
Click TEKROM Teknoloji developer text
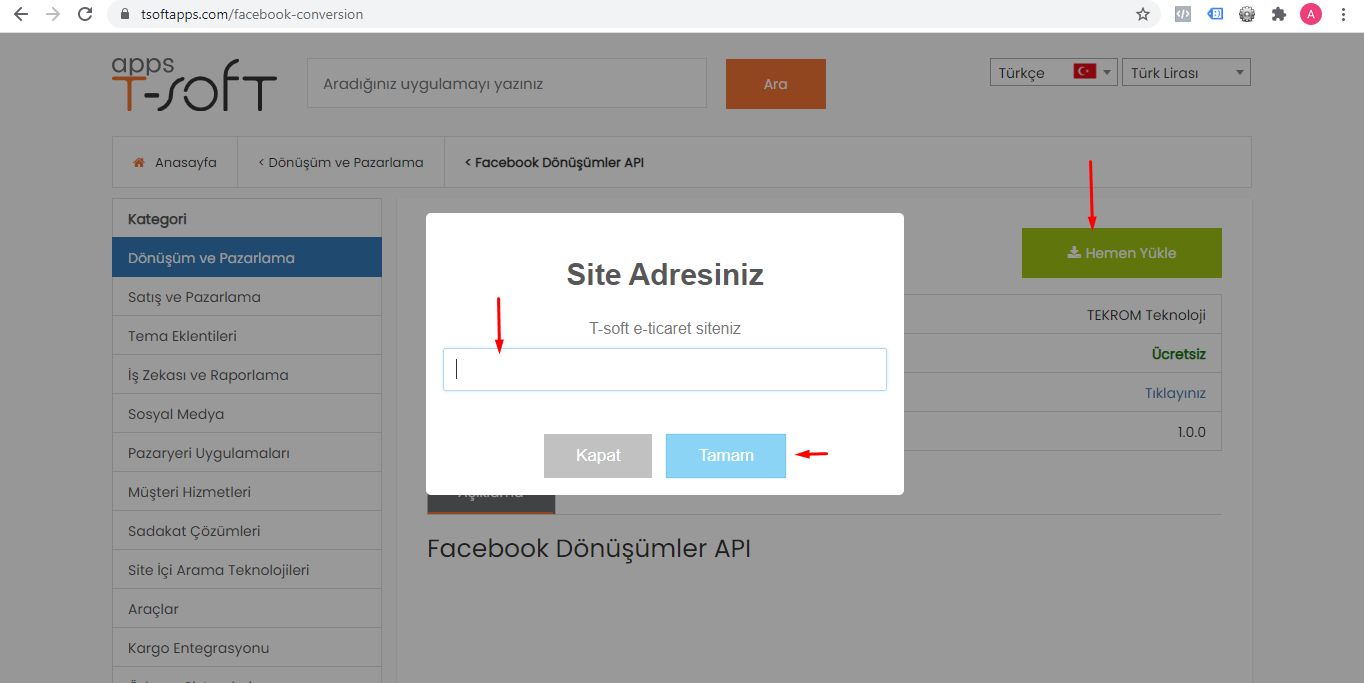click(1146, 315)
